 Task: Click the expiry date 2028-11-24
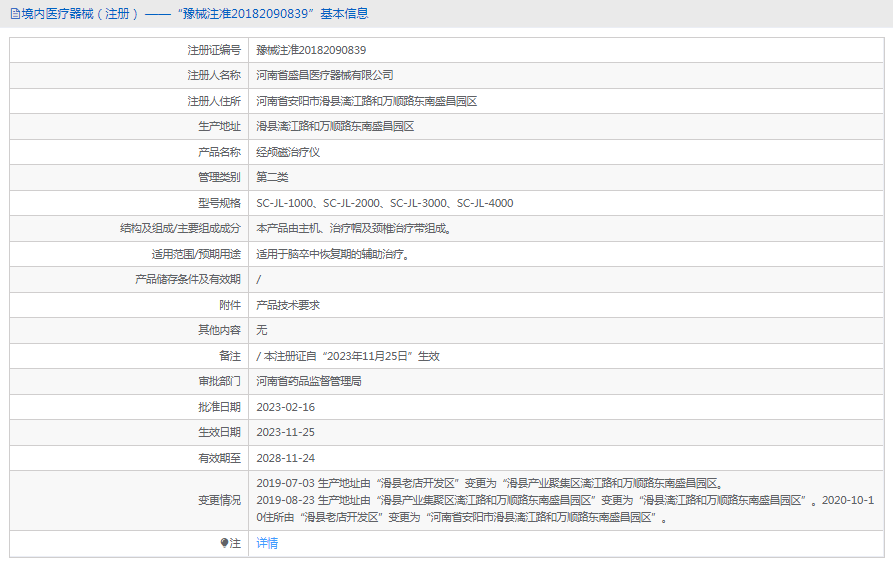285,458
